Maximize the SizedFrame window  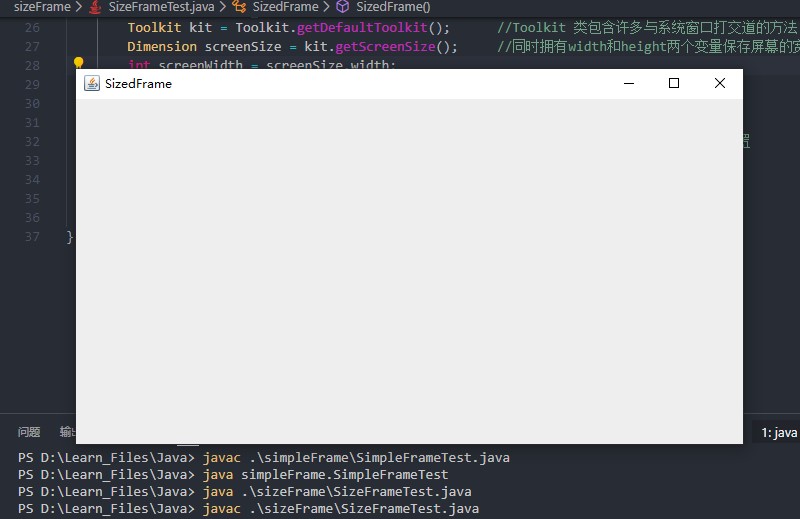[674, 83]
